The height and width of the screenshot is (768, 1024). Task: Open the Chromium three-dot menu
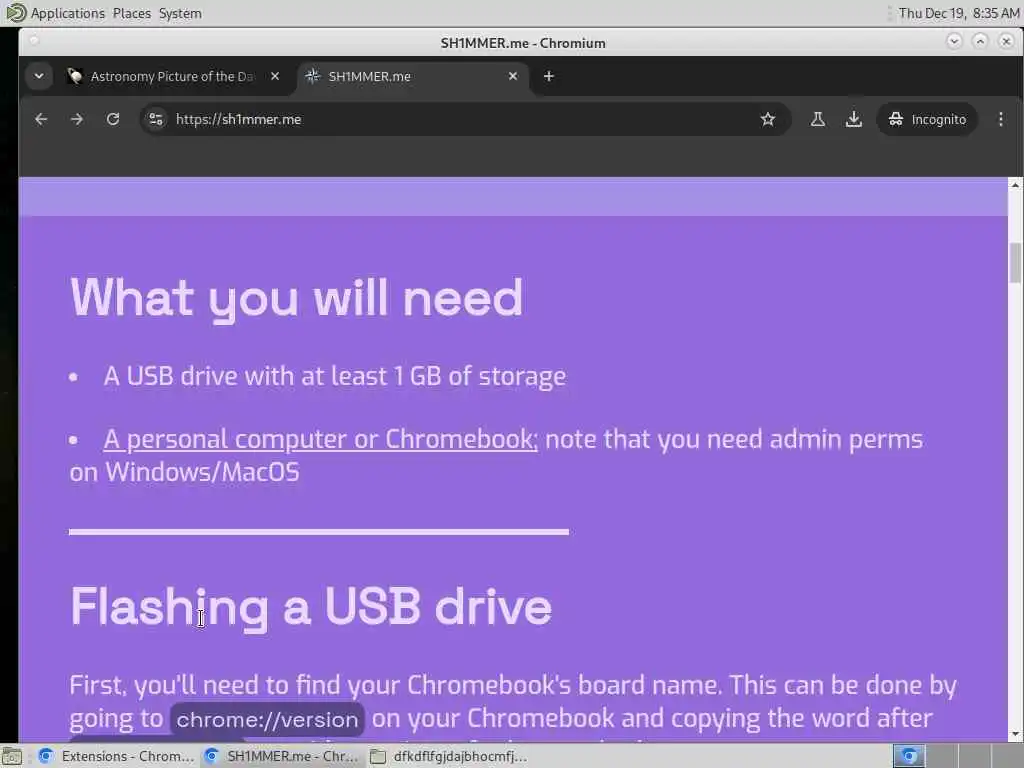click(1000, 119)
